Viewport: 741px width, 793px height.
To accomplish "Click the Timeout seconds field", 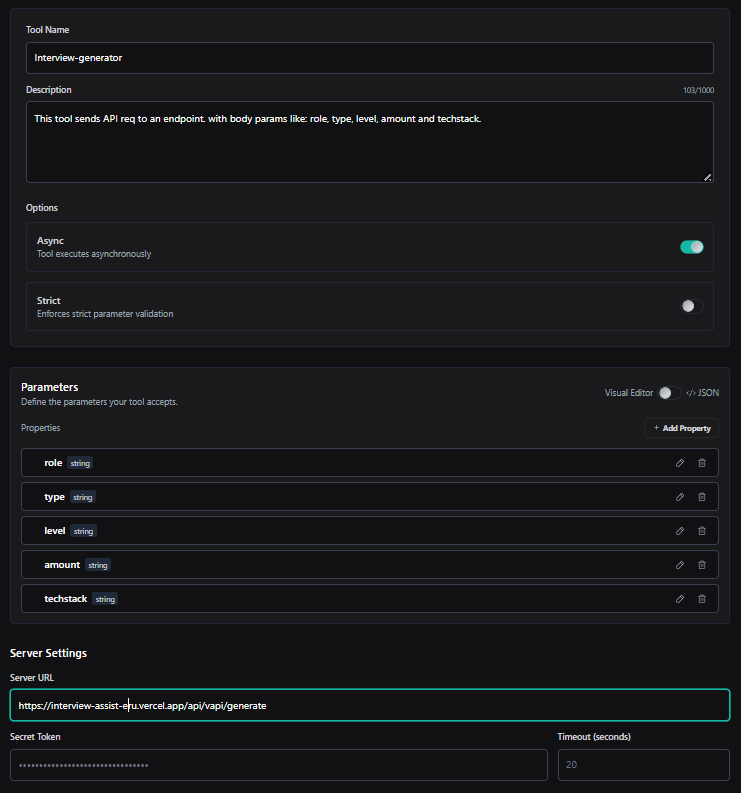I will (x=643, y=765).
